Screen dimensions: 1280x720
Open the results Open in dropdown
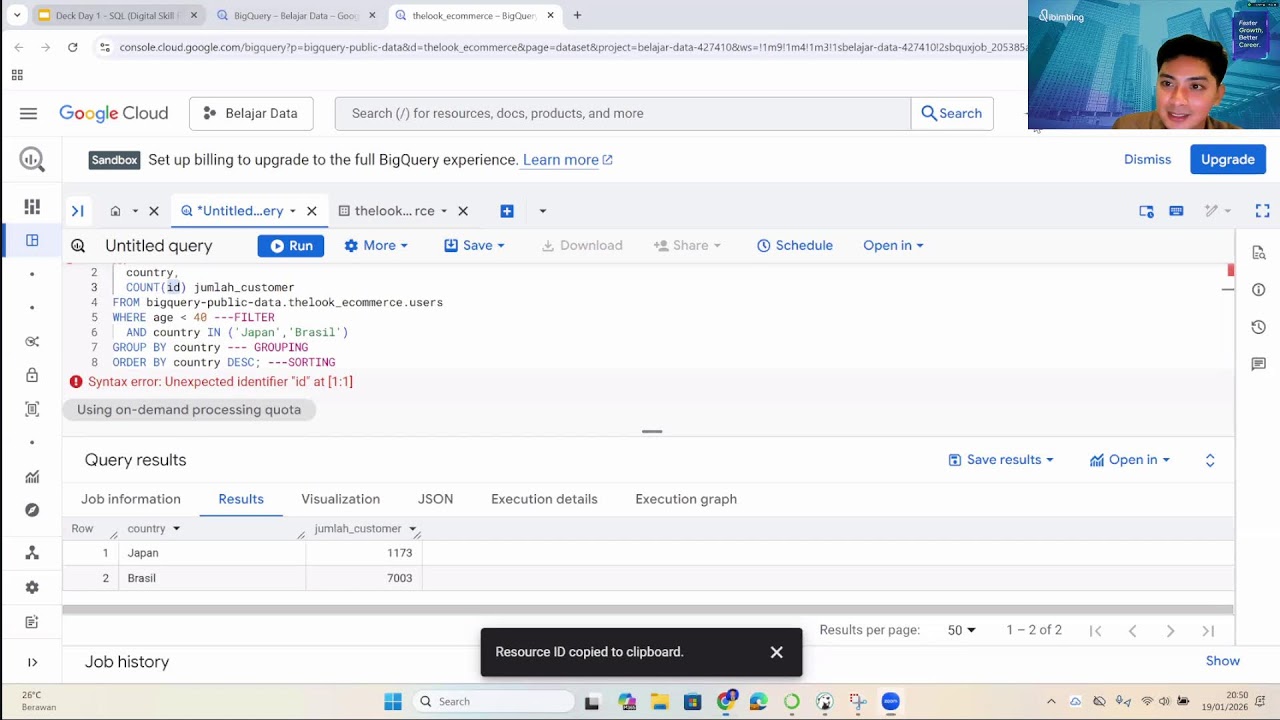(x=1130, y=460)
